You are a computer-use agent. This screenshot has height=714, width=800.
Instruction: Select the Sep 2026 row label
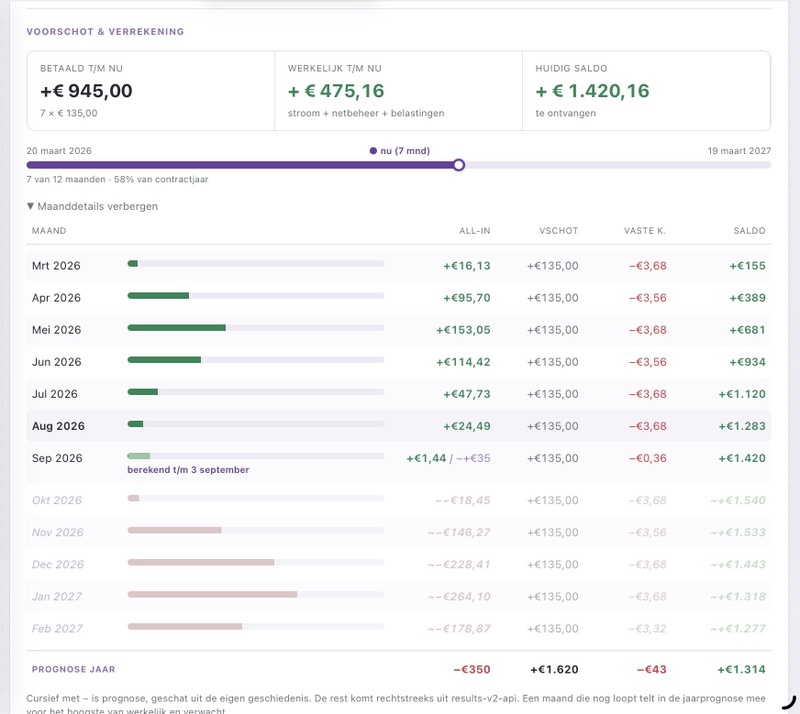[x=57, y=458]
